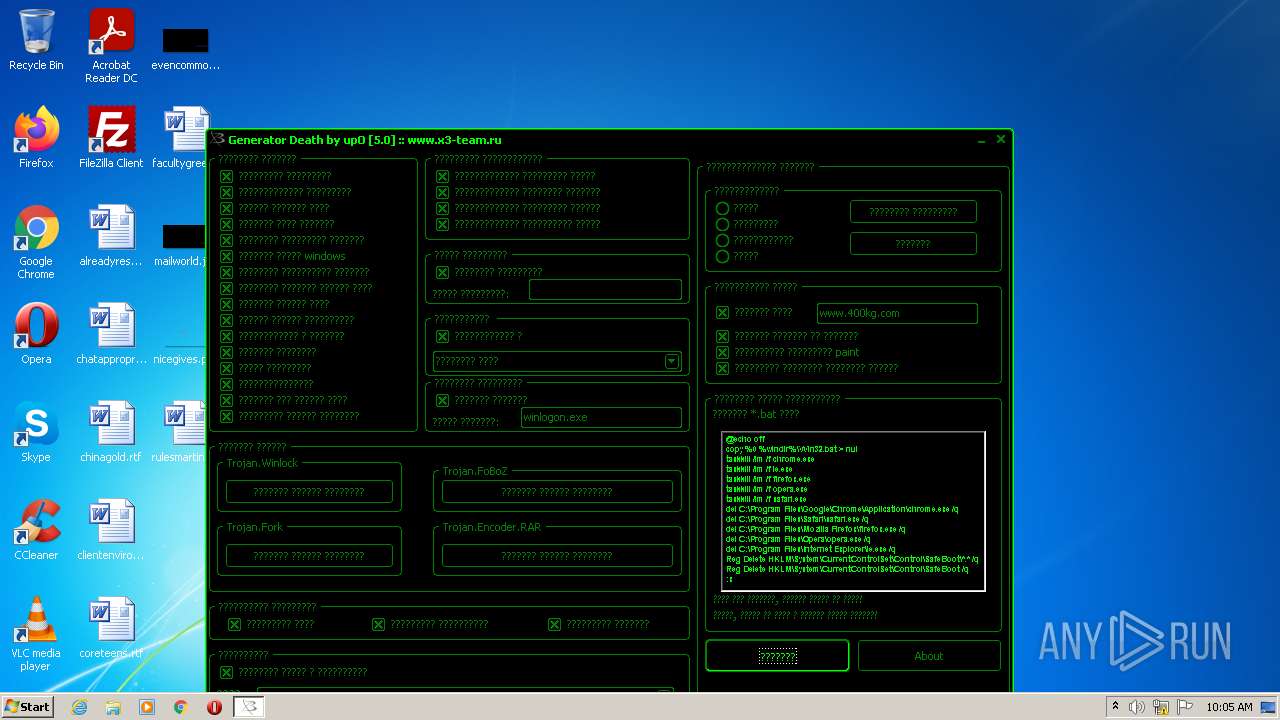
Task: Click the About button
Action: coord(929,656)
